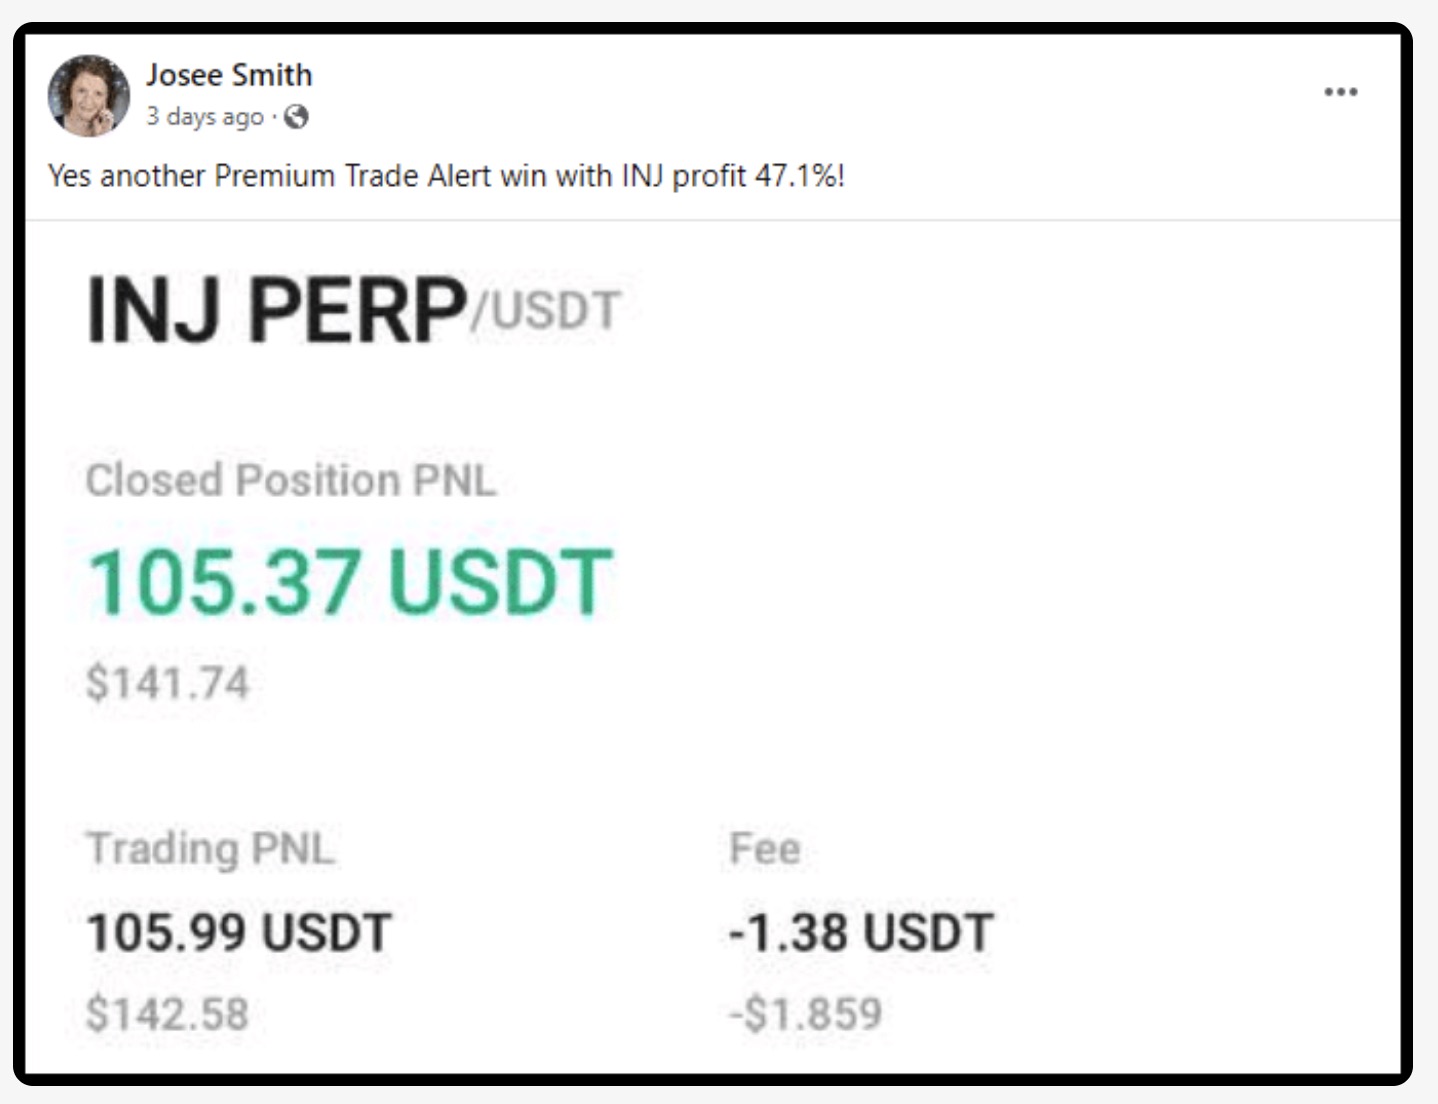Select the 'Trading PNL' label
This screenshot has height=1104, width=1438.
coord(210,849)
